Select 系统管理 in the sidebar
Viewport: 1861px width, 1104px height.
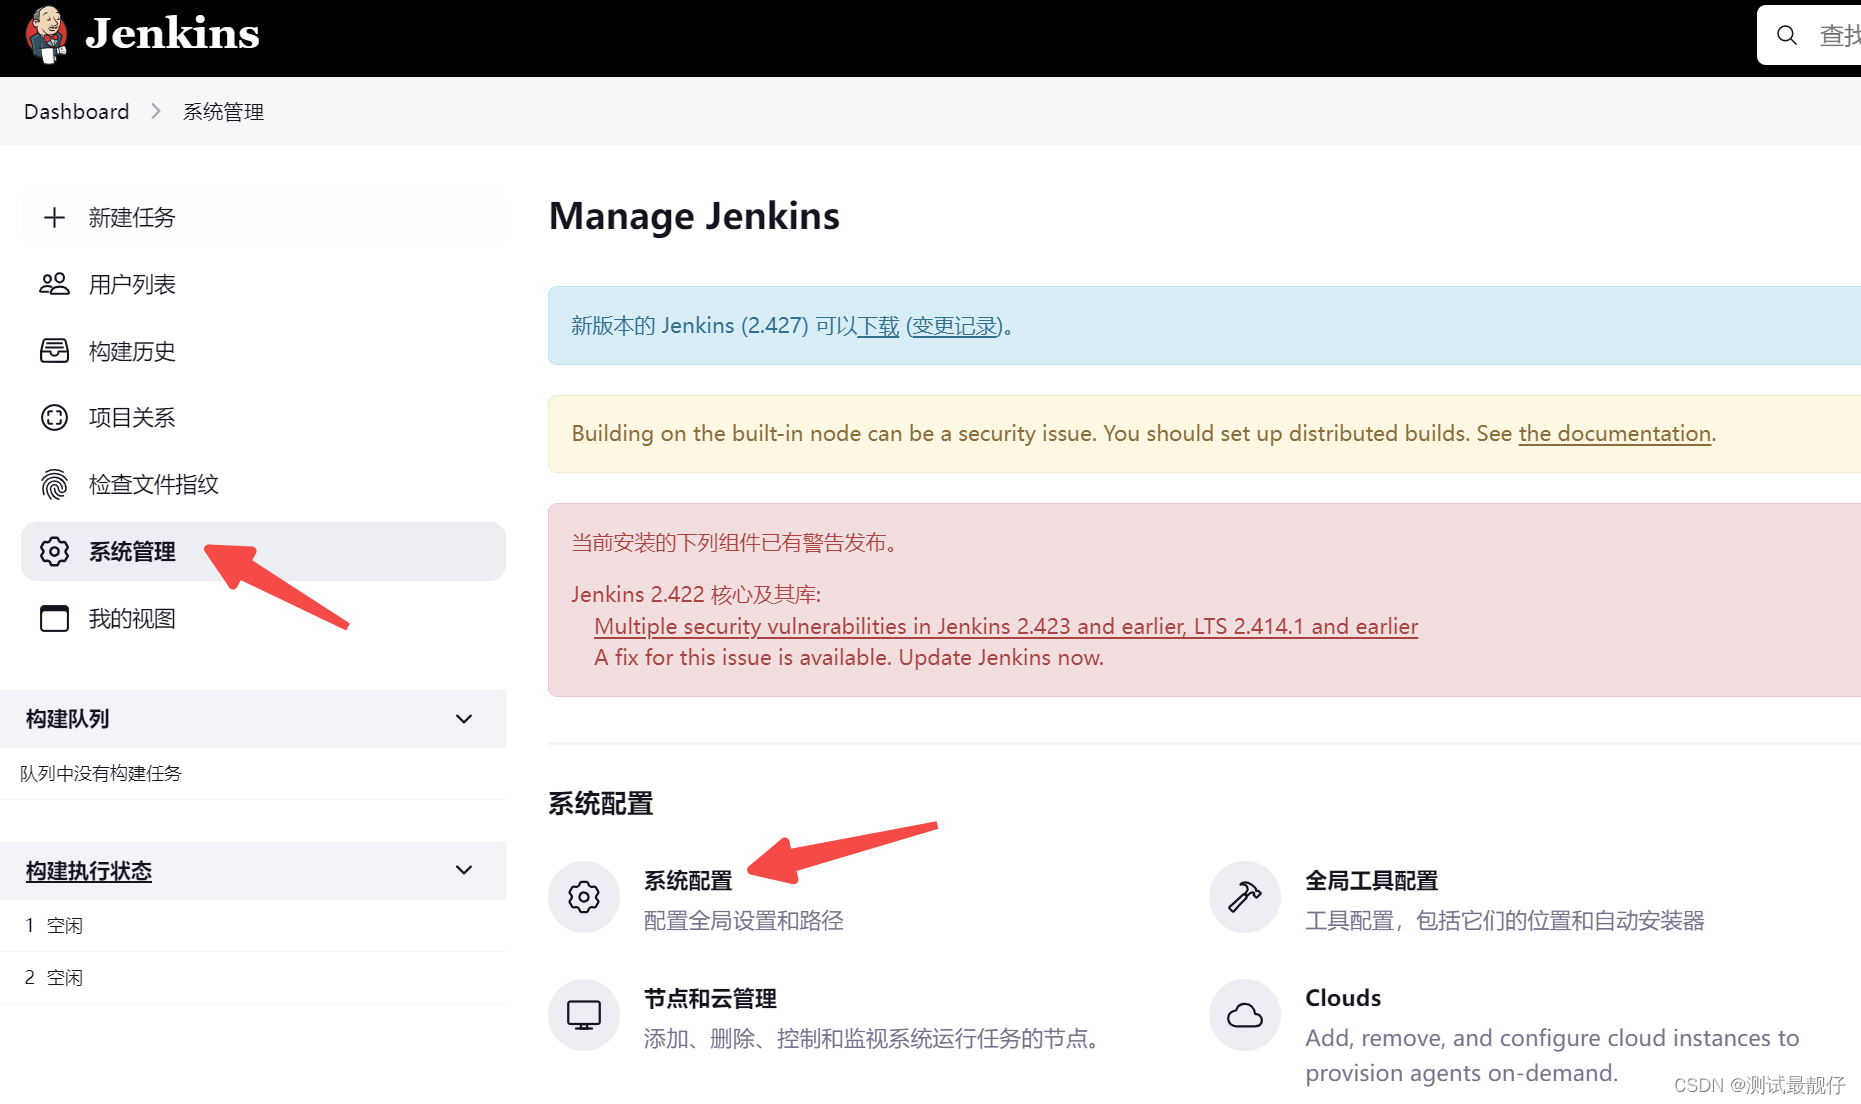pos(263,551)
